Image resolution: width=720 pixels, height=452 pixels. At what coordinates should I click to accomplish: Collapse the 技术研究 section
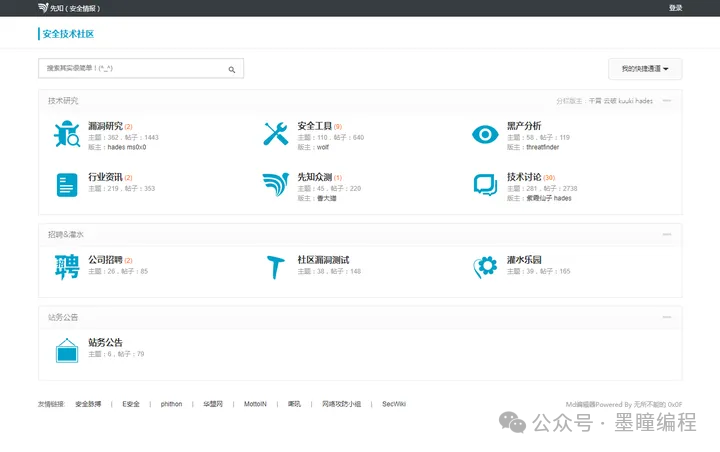click(x=667, y=100)
